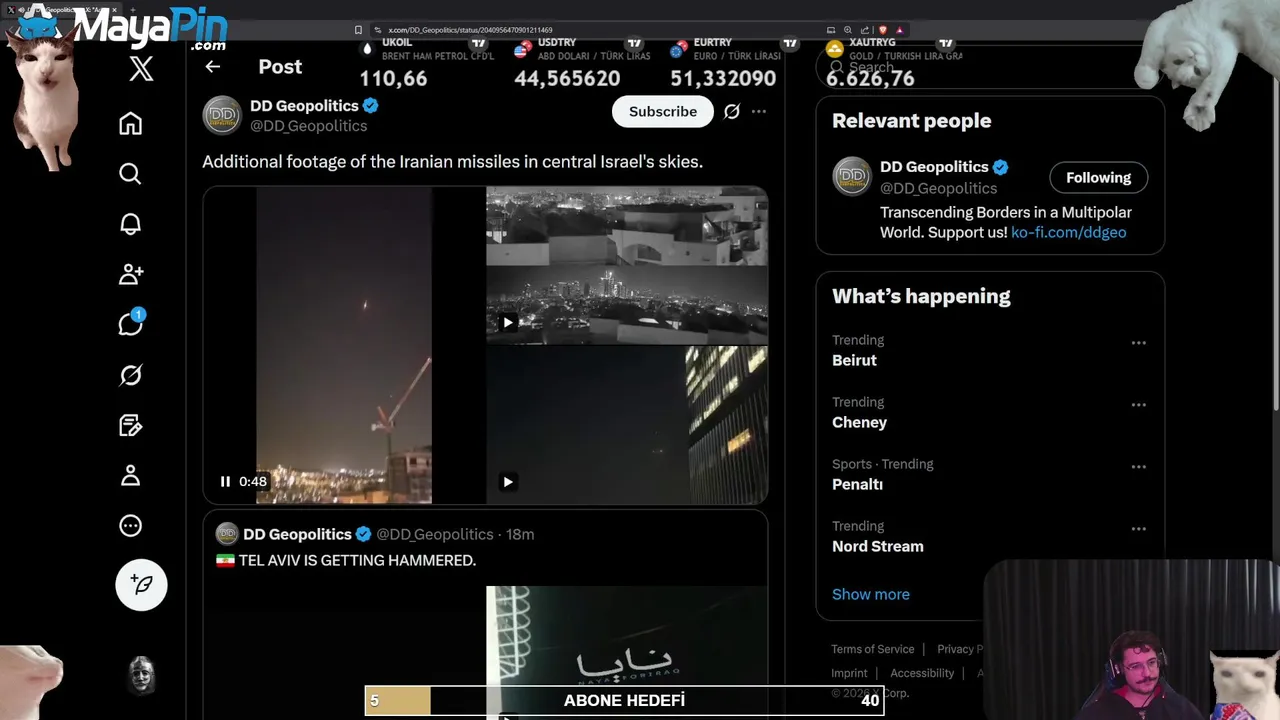Open Profile person icon in sidebar
The image size is (1280, 720).
pyautogui.click(x=130, y=475)
